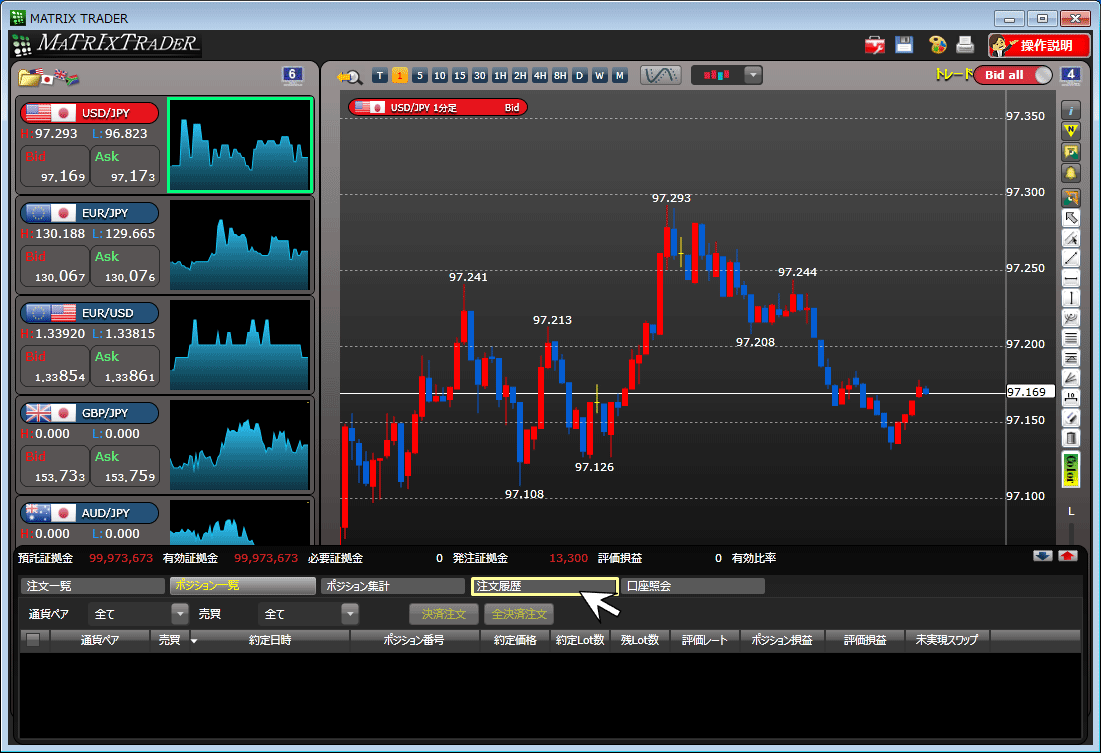Click the 評価損益 column header
Viewport: 1101px width, 753px height.
865,640
